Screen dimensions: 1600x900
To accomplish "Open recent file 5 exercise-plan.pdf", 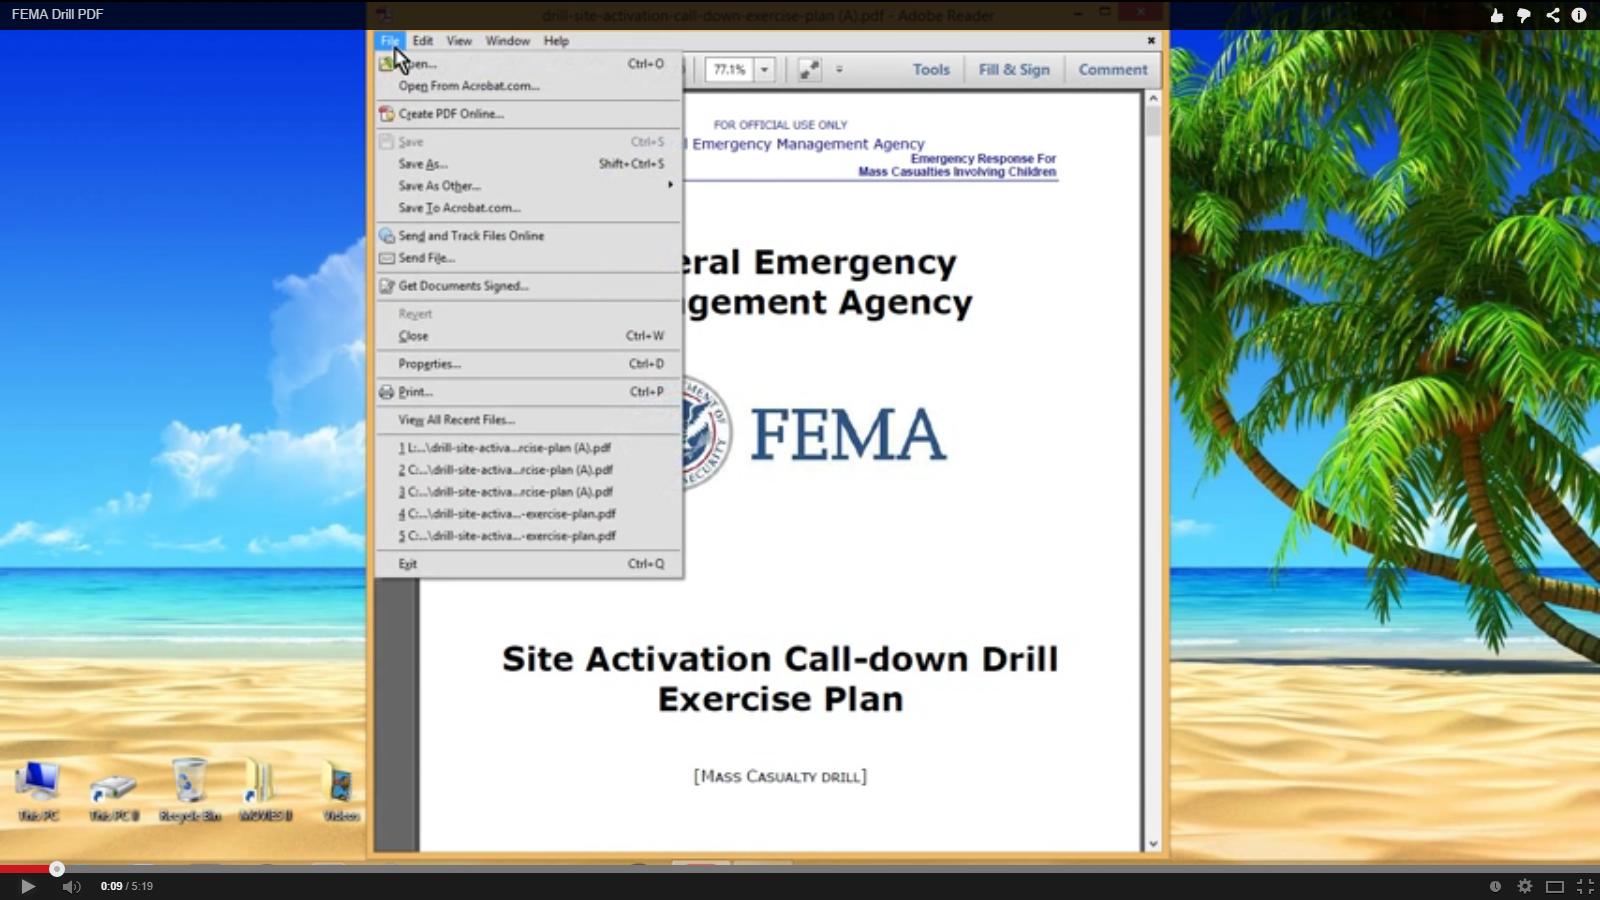I will pos(528,536).
